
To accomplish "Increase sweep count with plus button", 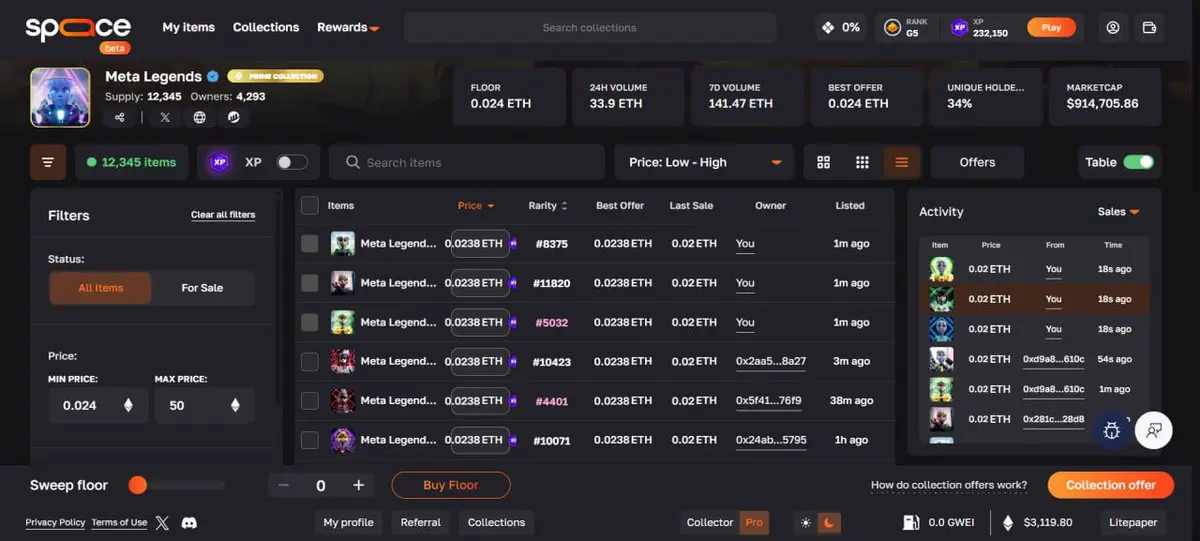I will (358, 485).
